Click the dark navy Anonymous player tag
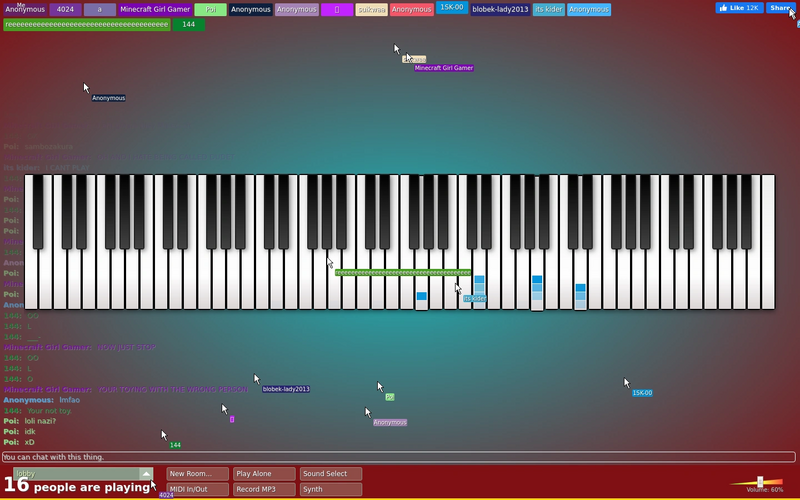Image resolution: width=800 pixels, height=500 pixels. pyautogui.click(x=251, y=9)
